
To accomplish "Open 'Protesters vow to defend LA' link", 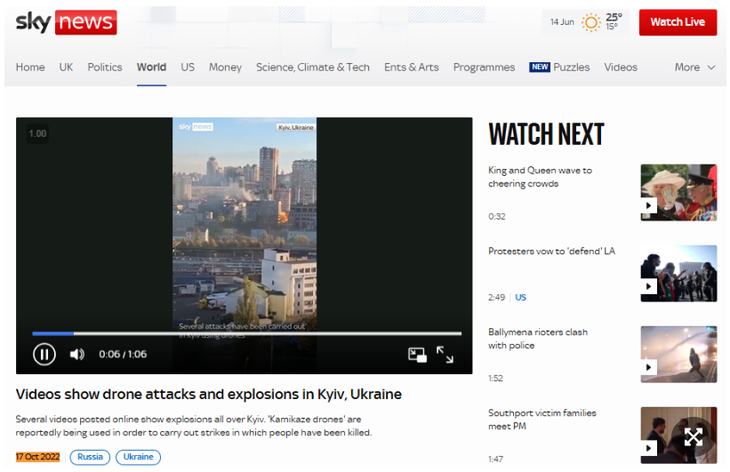I will (551, 251).
